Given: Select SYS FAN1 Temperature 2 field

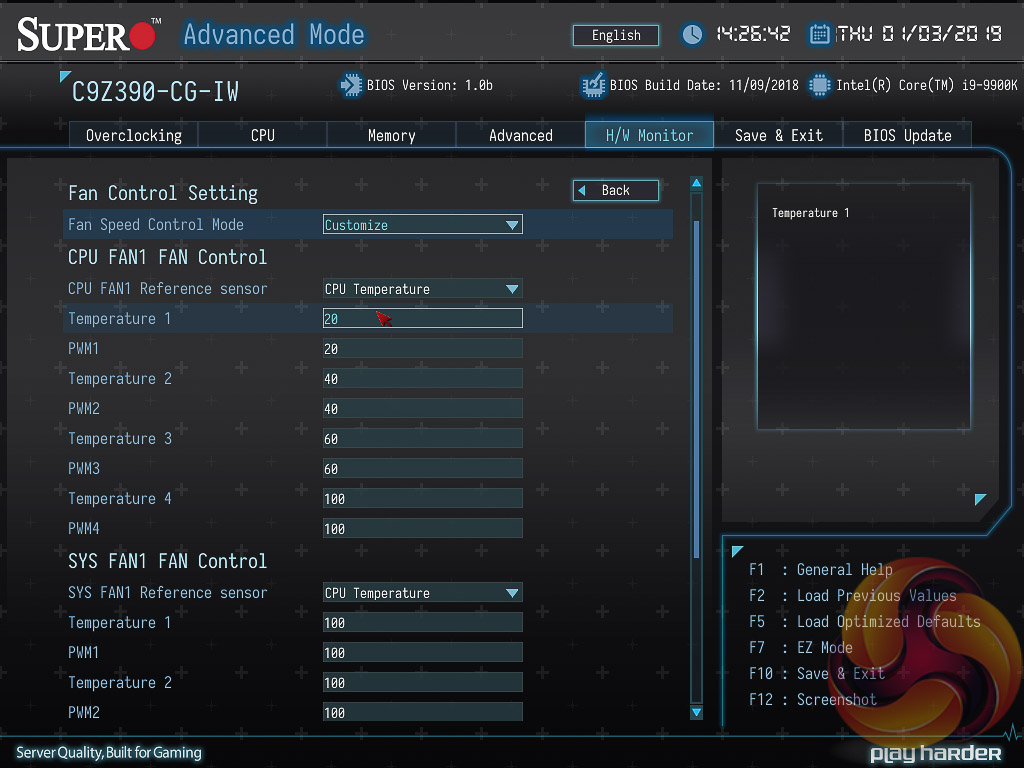Looking at the screenshot, I should pyautogui.click(x=423, y=683).
